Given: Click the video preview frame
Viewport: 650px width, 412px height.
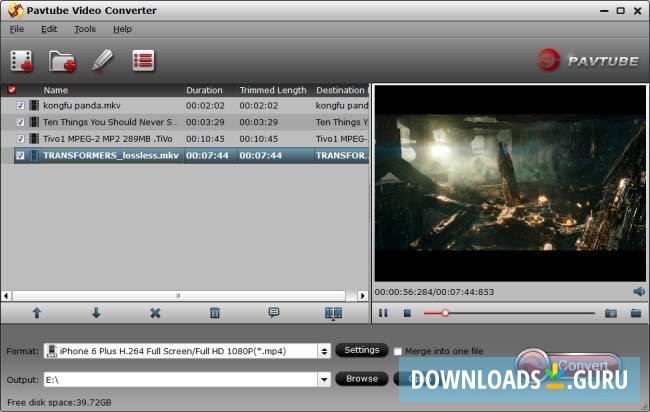Looking at the screenshot, I should [510, 183].
